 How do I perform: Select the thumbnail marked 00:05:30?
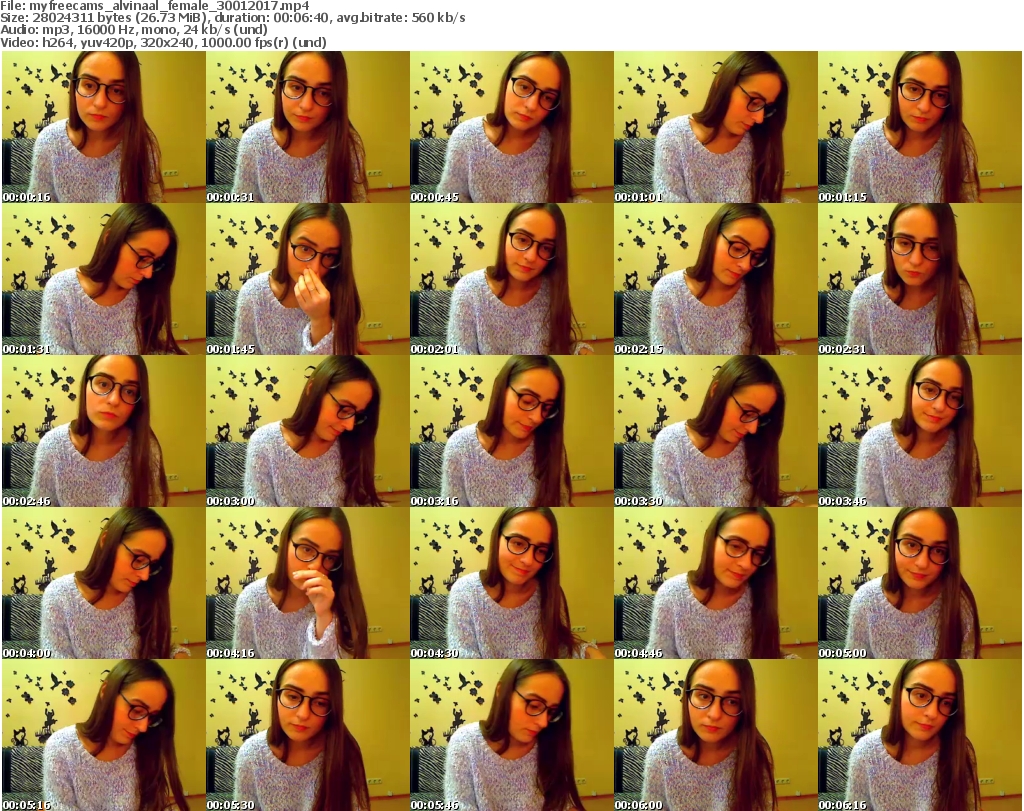click(308, 735)
